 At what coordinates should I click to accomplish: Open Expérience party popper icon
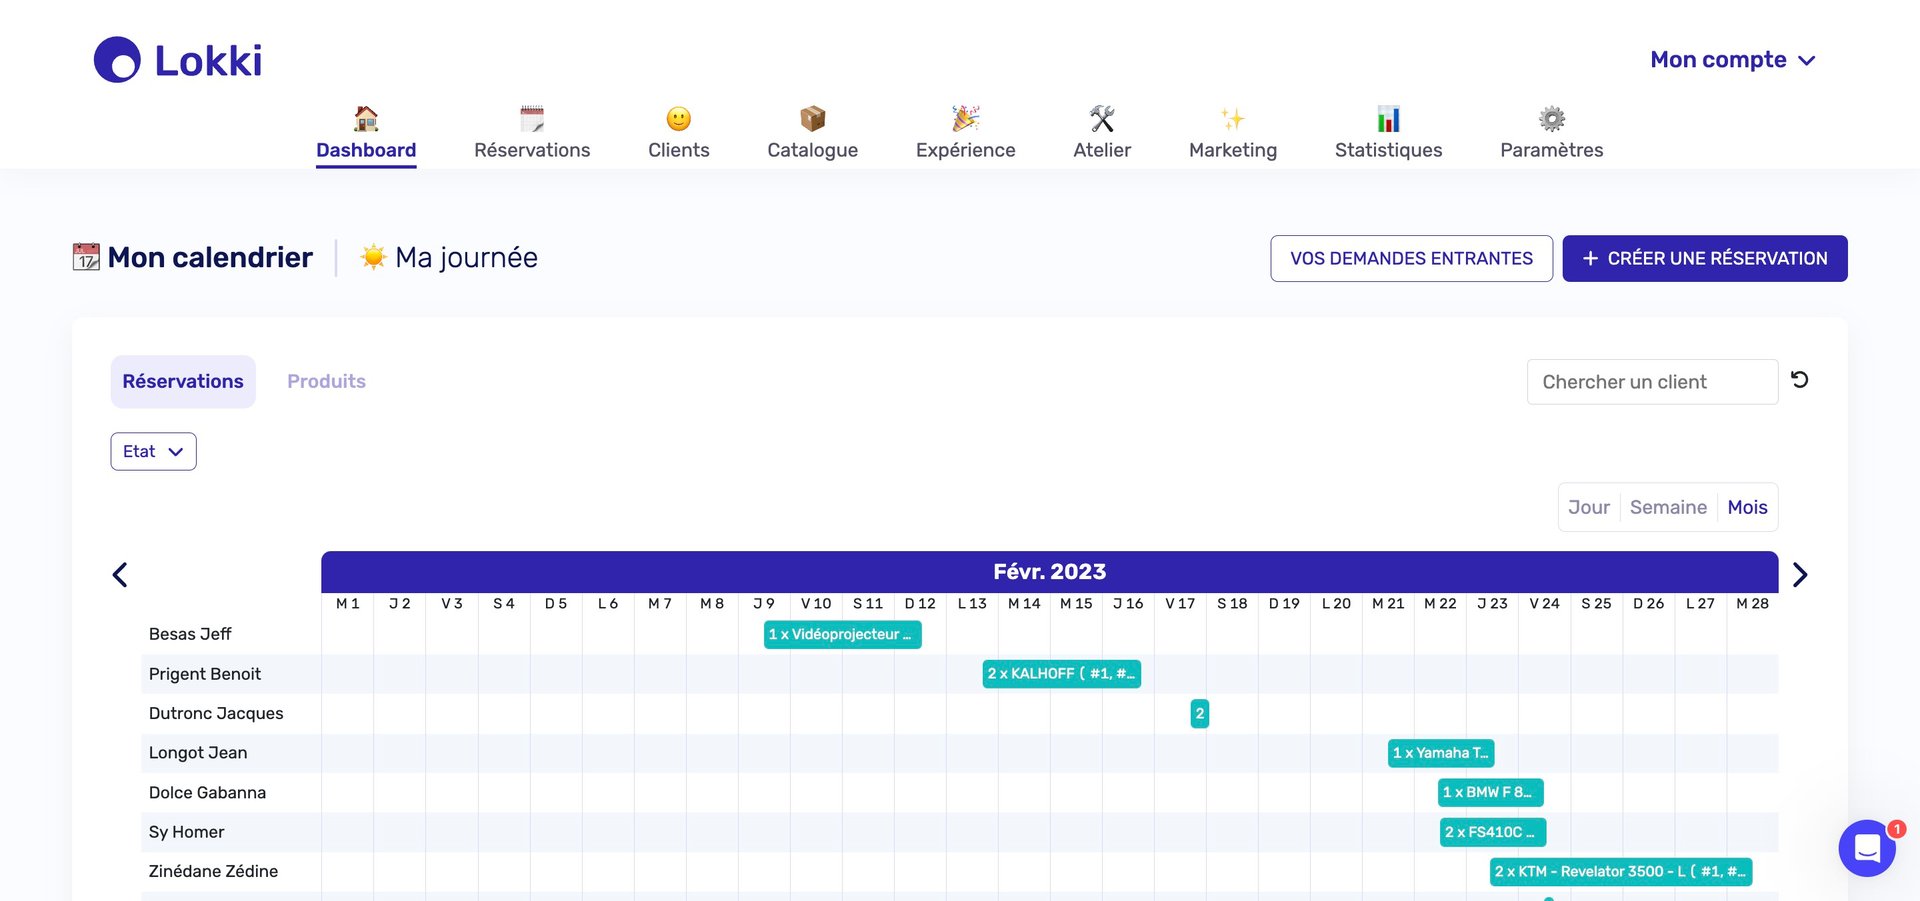[x=966, y=119]
